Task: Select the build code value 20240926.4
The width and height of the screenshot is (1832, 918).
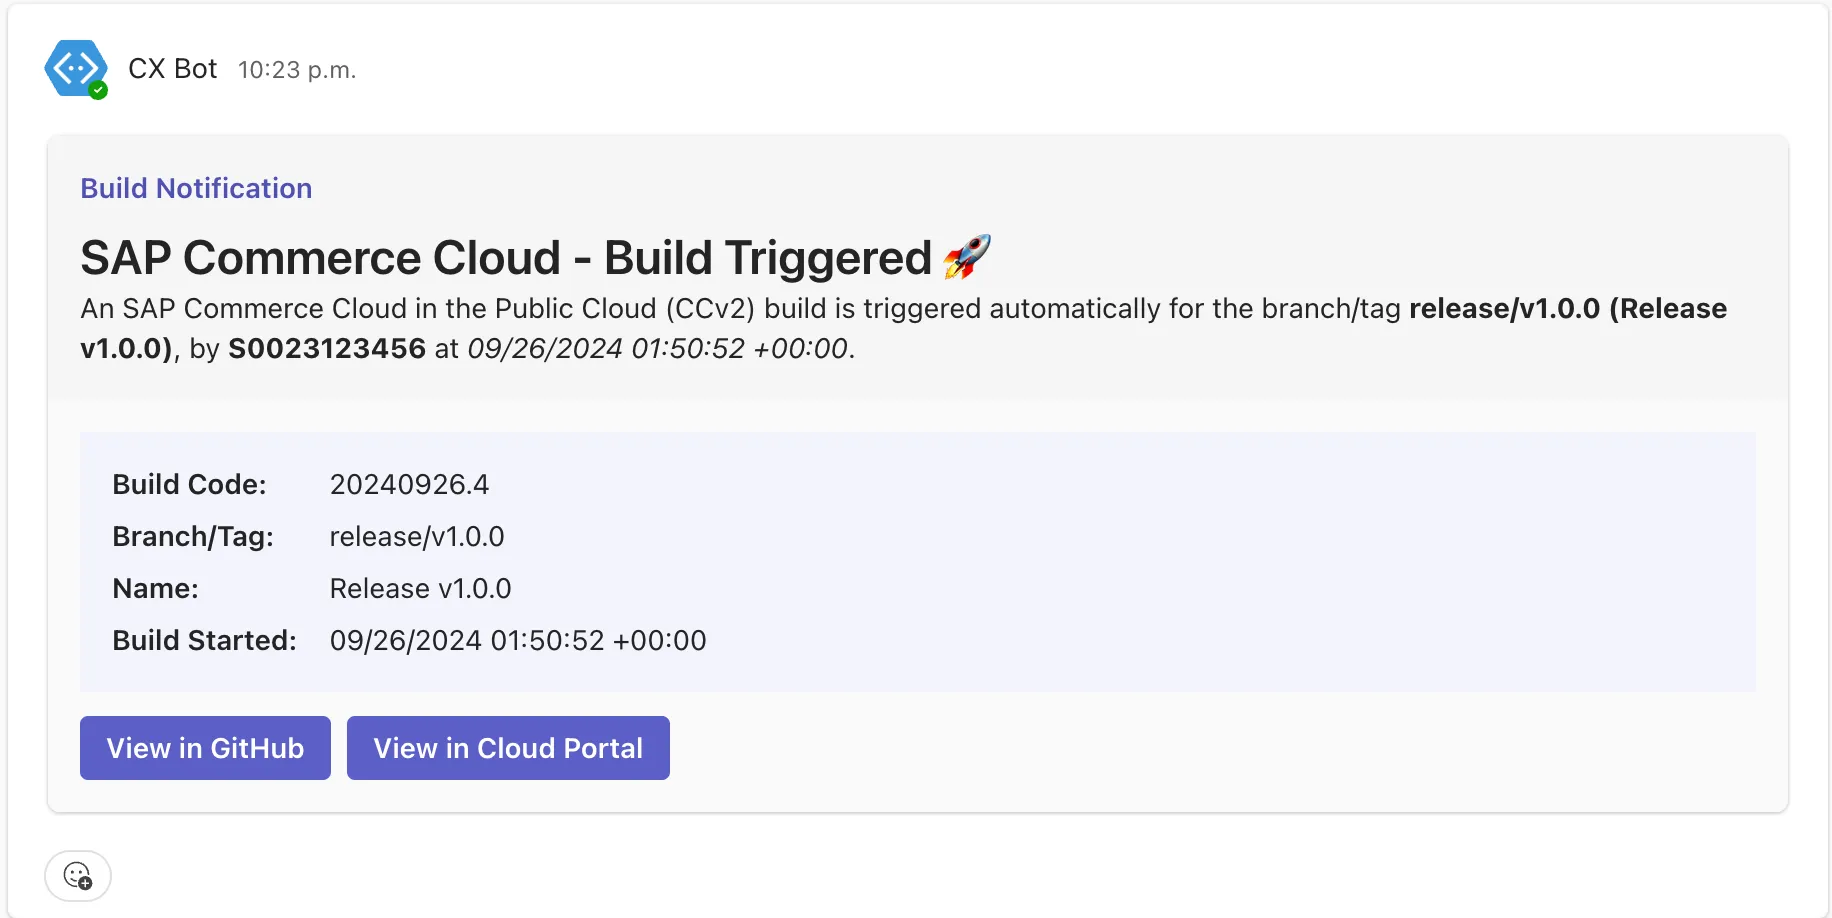Action: [409, 484]
